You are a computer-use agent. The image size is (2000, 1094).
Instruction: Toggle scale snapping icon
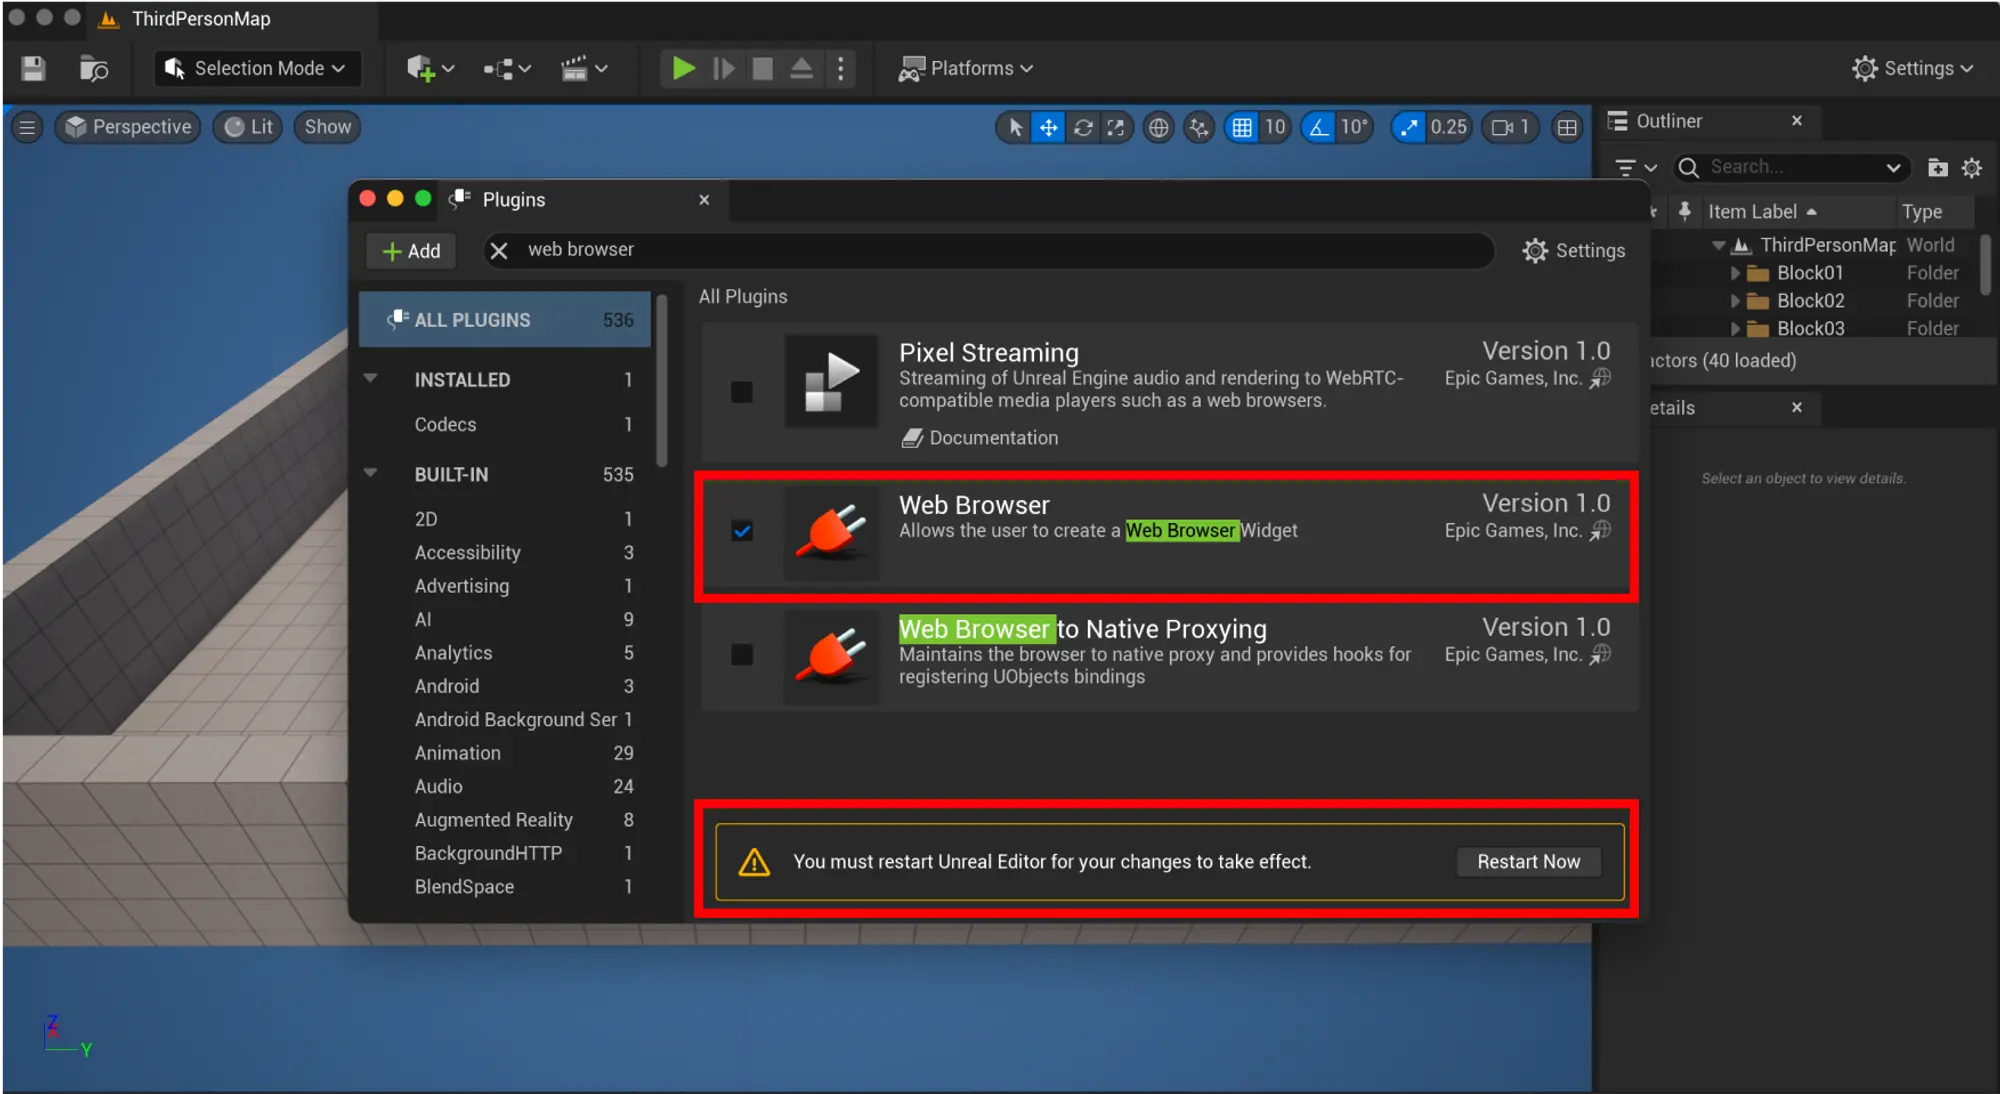[1408, 127]
